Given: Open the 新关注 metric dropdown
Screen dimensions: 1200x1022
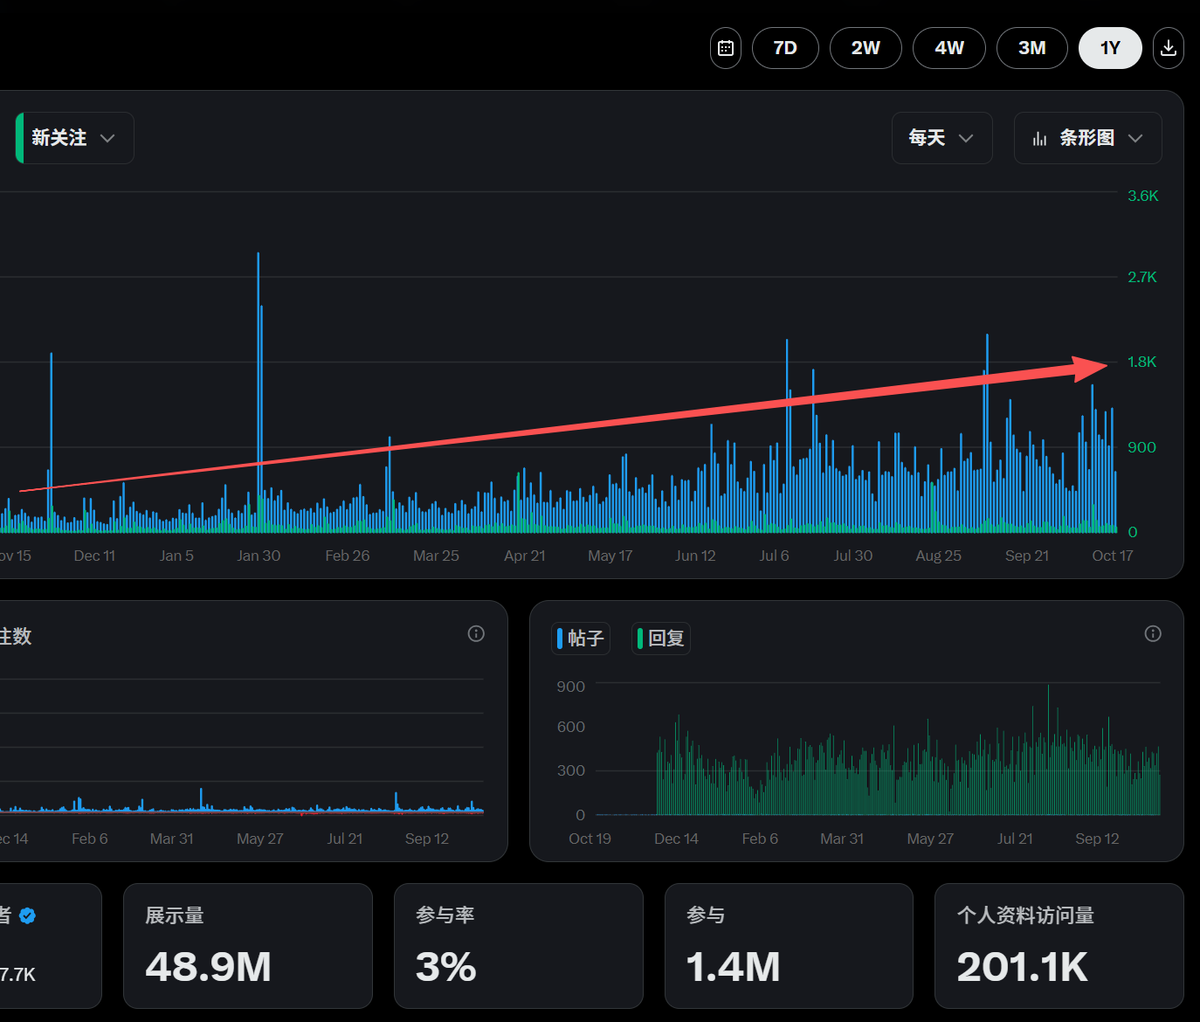Looking at the screenshot, I should coord(75,138).
